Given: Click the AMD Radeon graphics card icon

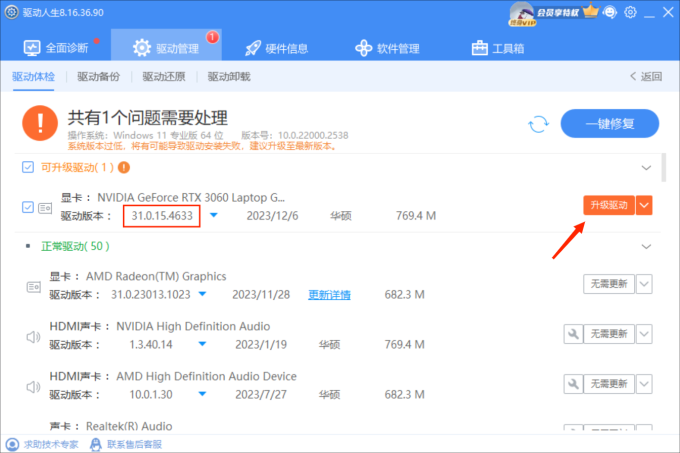Looking at the screenshot, I should (x=34, y=287).
